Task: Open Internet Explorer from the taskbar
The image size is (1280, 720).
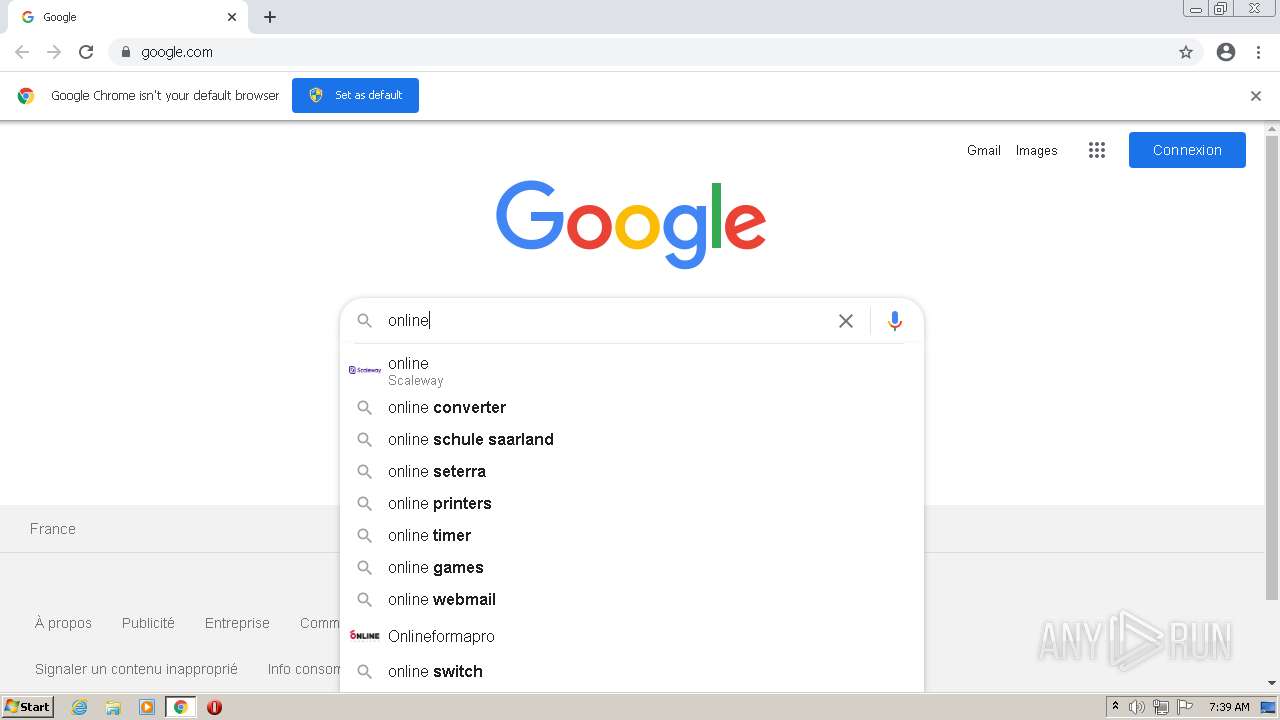Action: (x=80, y=707)
